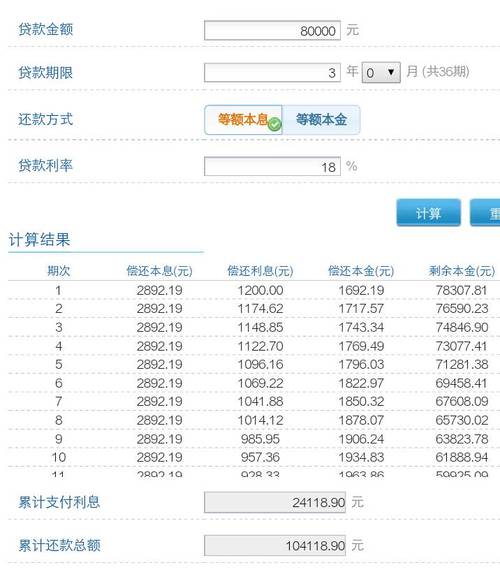Click the 累计支付利息 label

(59, 502)
